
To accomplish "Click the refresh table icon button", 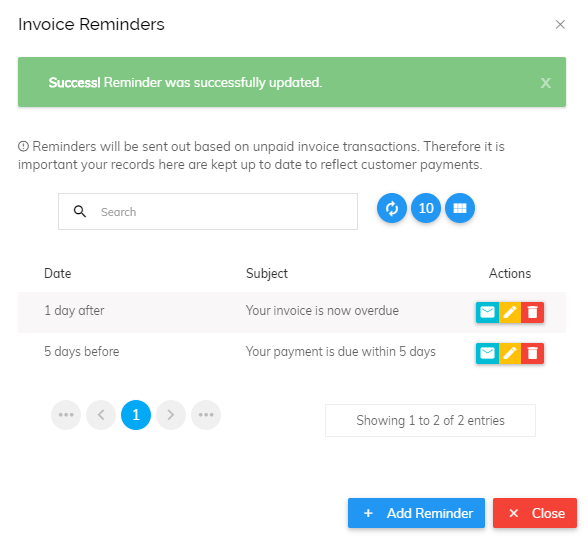I will point(392,208).
